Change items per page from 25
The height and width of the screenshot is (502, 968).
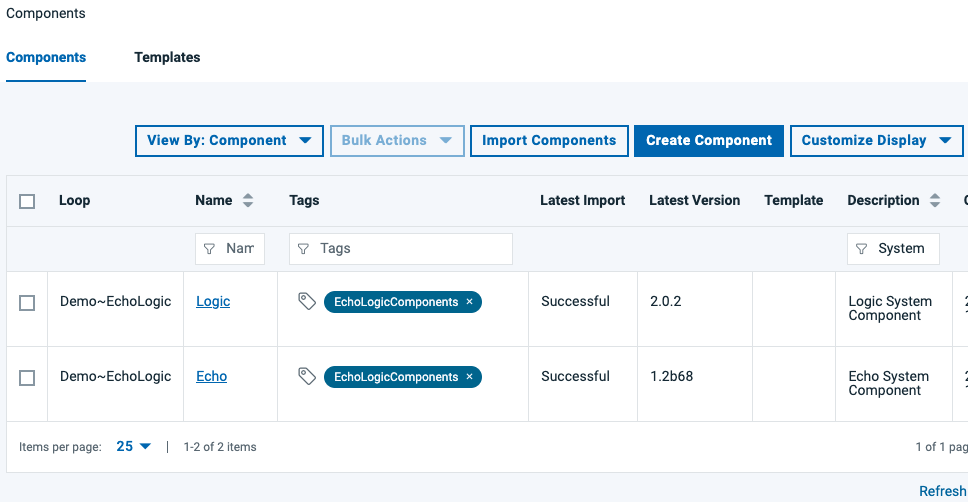[x=133, y=446]
